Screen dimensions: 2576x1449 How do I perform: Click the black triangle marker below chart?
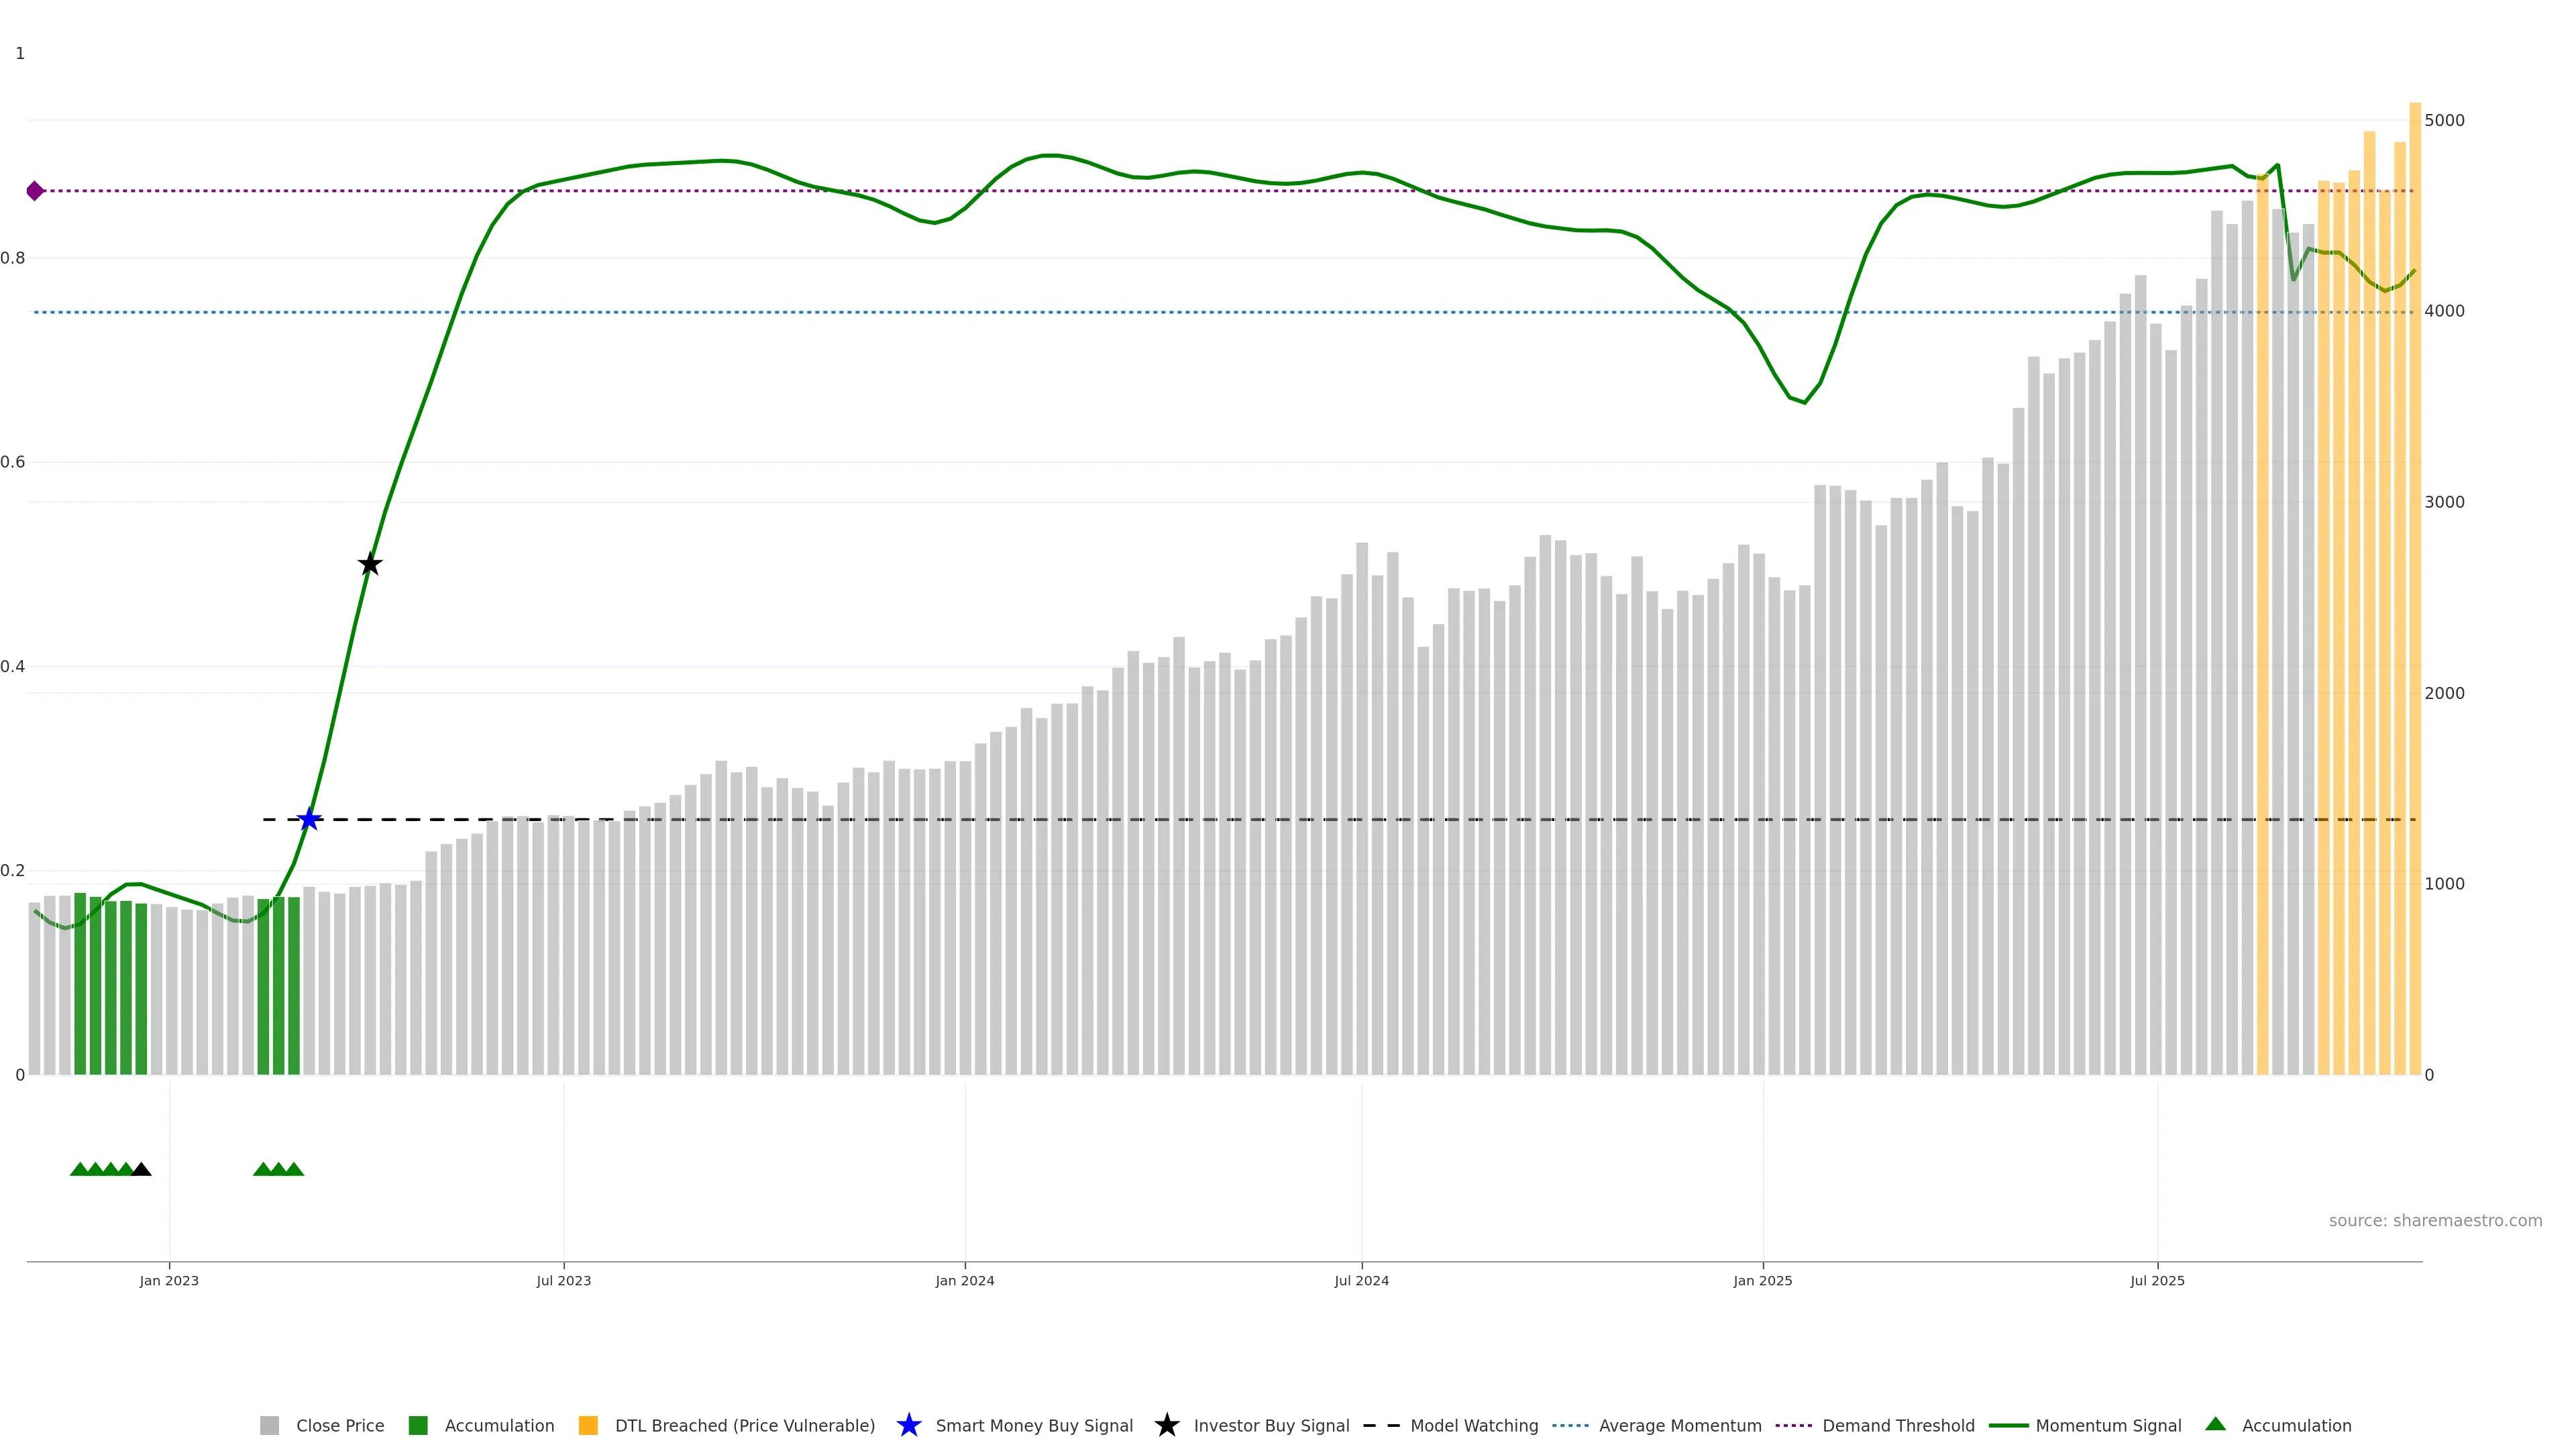[x=141, y=1169]
